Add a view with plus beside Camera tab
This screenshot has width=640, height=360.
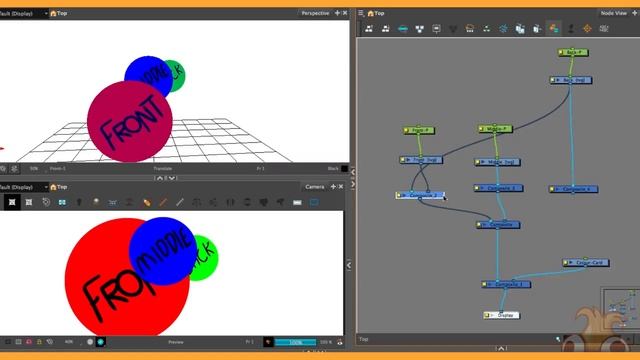[333, 187]
